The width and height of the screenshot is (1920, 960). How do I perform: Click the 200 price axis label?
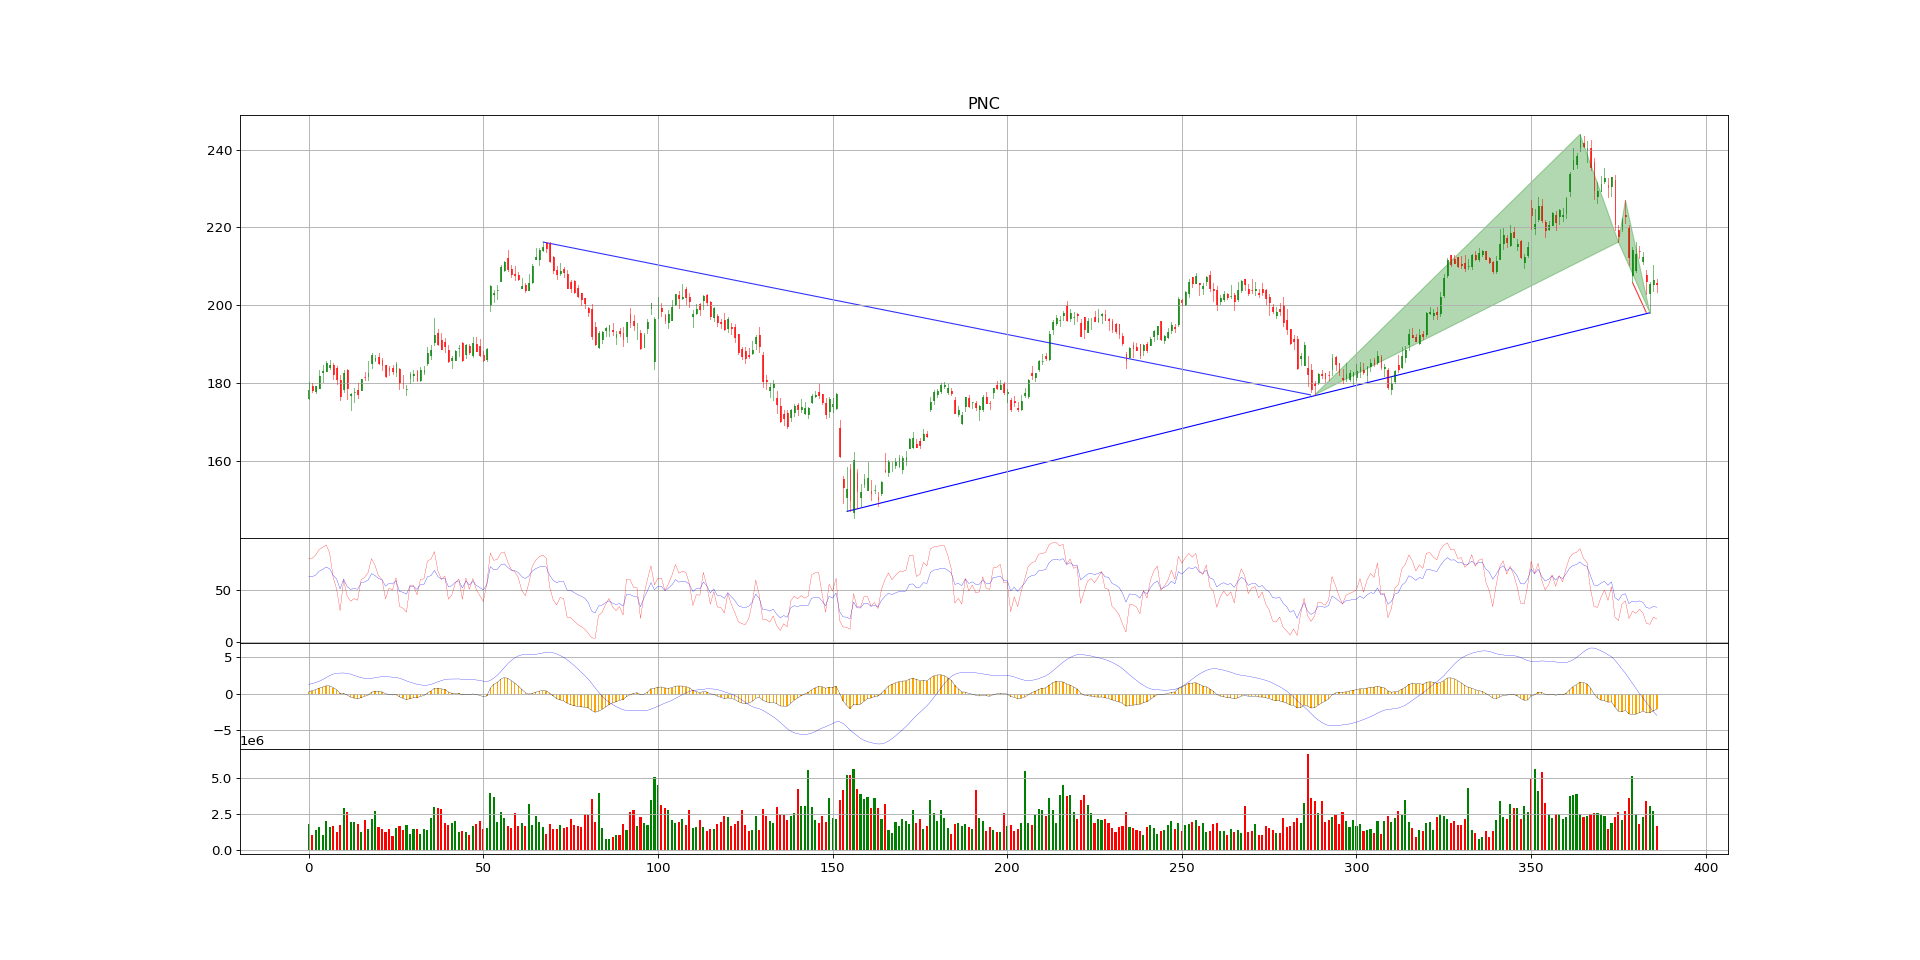(x=219, y=306)
